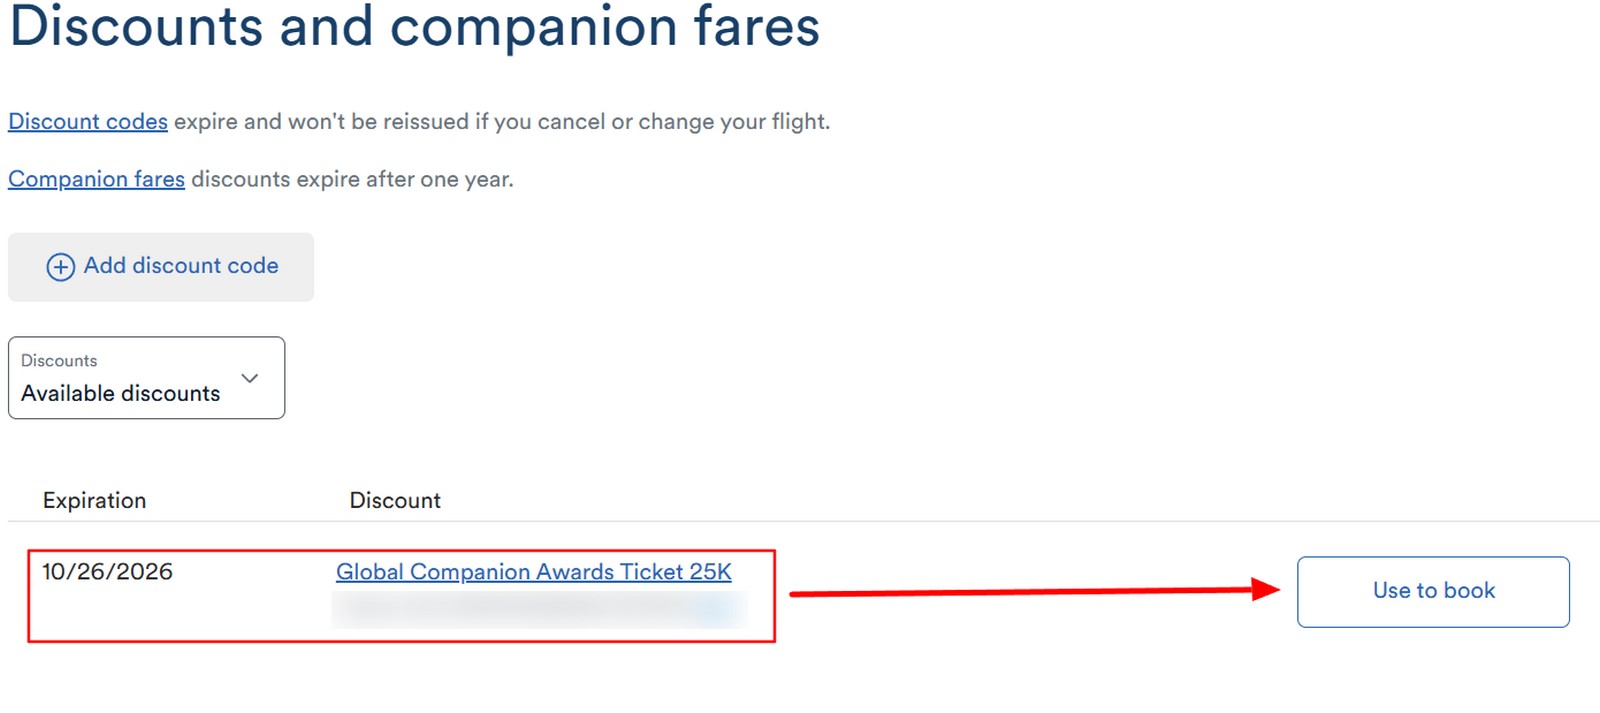Click the chevron arrow in Discounts selector
This screenshot has height=713, width=1600.
tap(250, 378)
